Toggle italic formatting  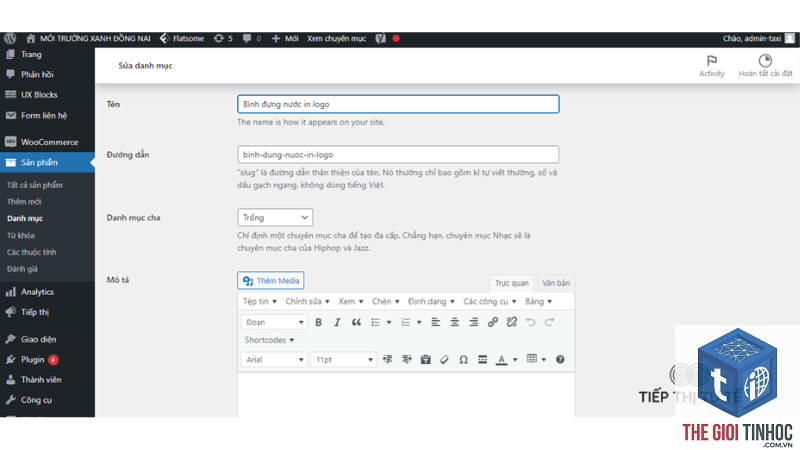click(337, 322)
